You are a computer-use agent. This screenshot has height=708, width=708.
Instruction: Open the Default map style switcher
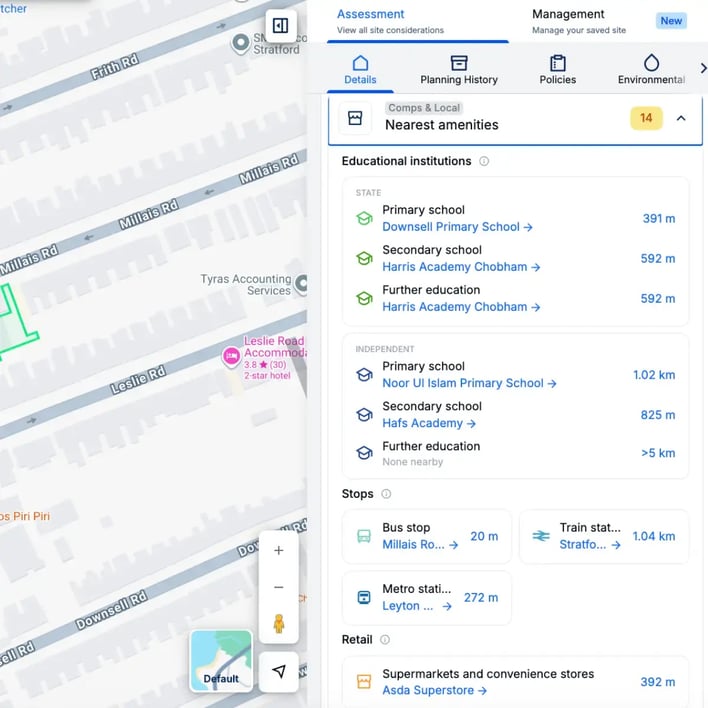221,661
